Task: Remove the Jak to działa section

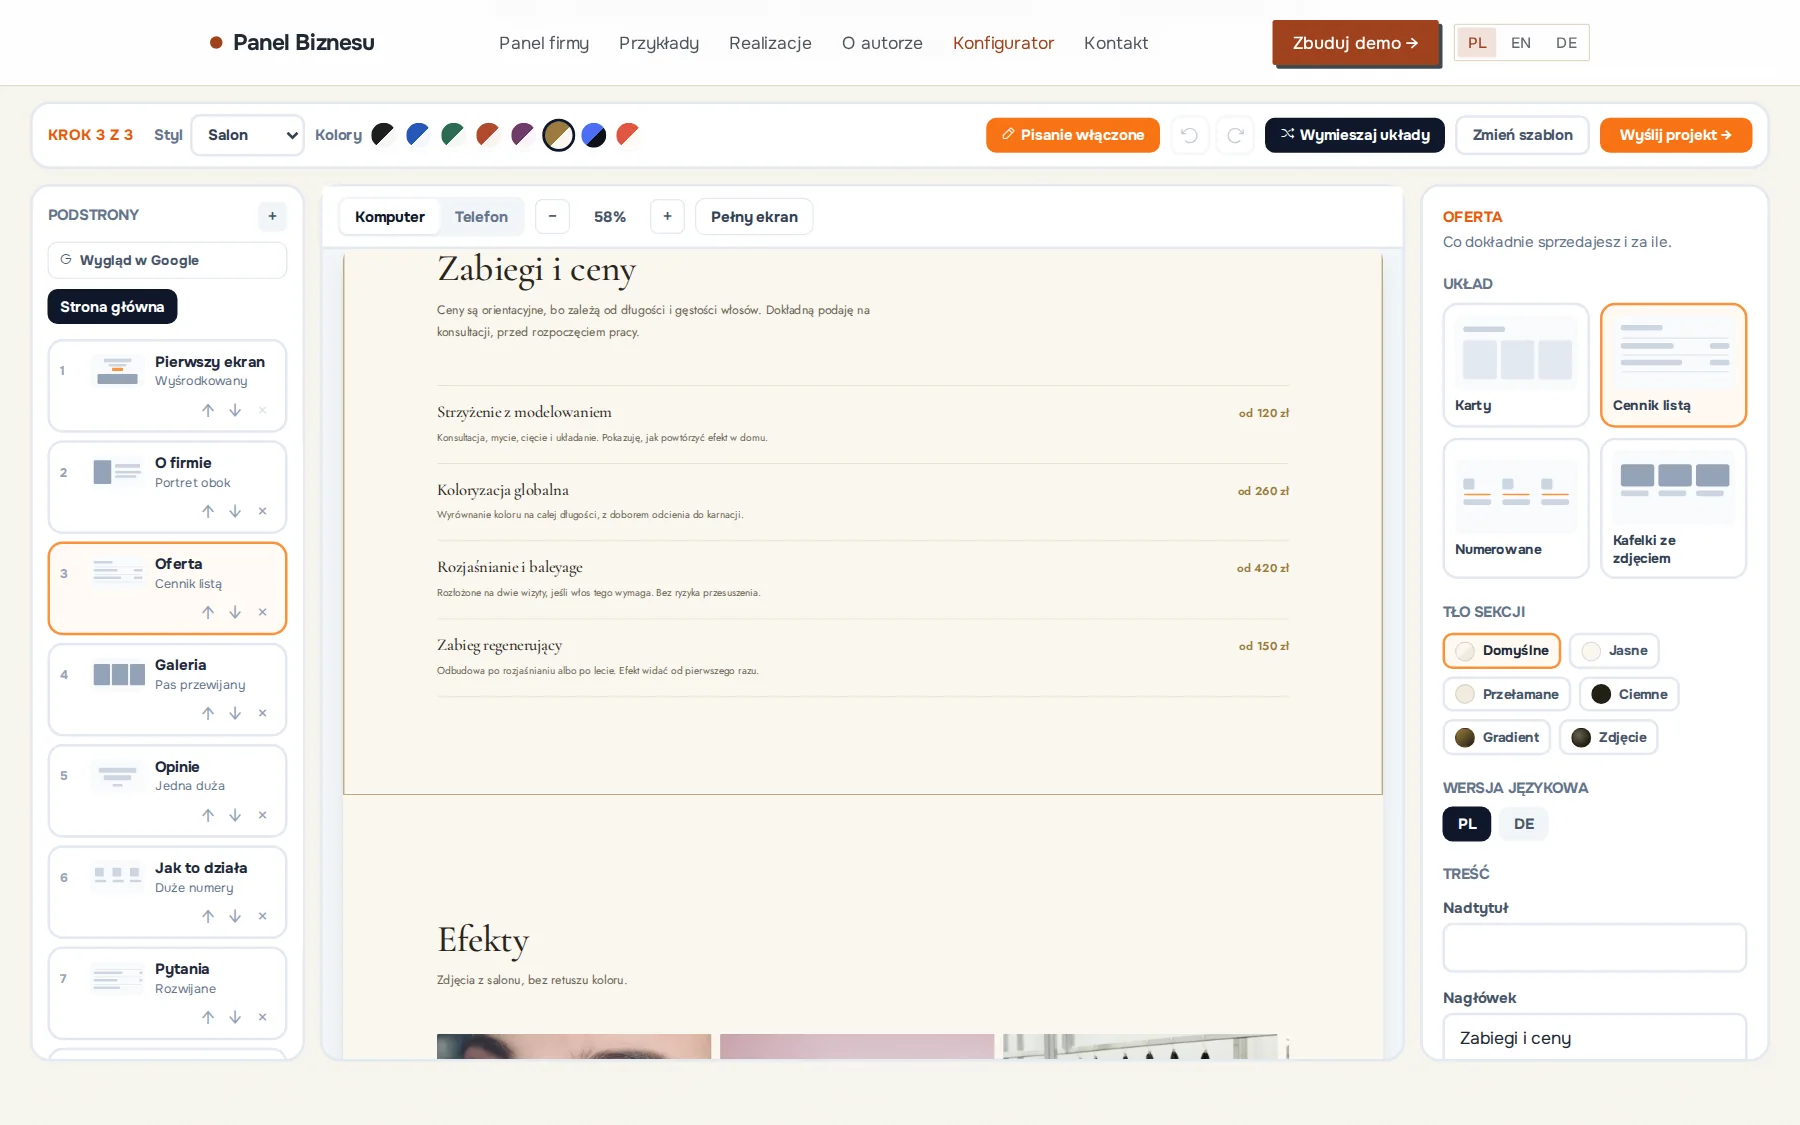Action: point(263,916)
